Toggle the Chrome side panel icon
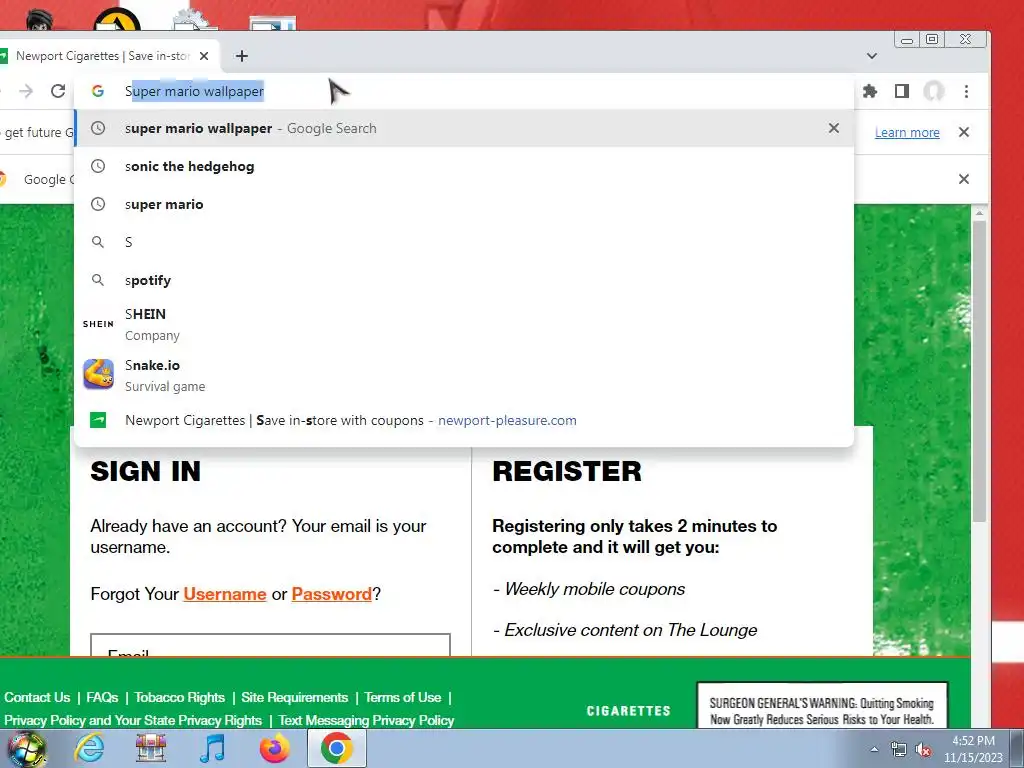Viewport: 1024px width, 768px height. click(x=902, y=91)
